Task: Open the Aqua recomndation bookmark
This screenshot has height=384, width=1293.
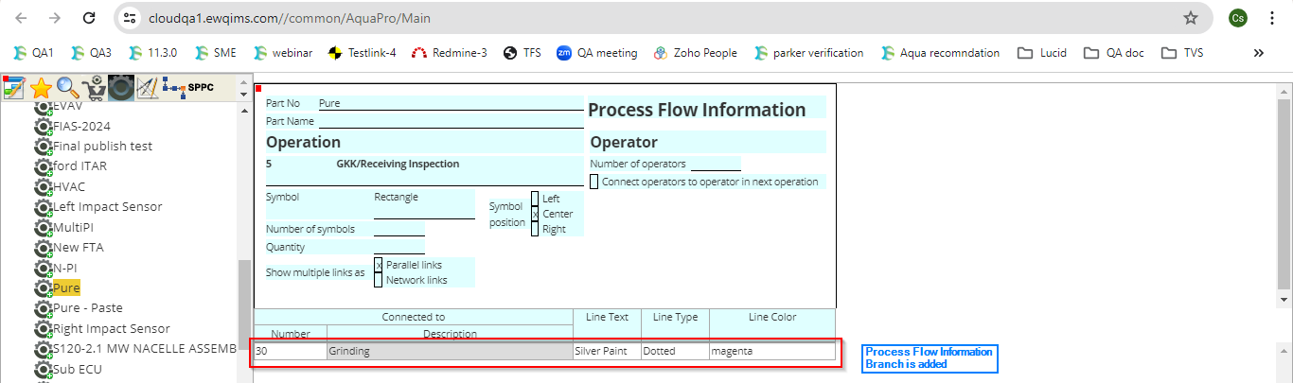Action: [x=939, y=53]
